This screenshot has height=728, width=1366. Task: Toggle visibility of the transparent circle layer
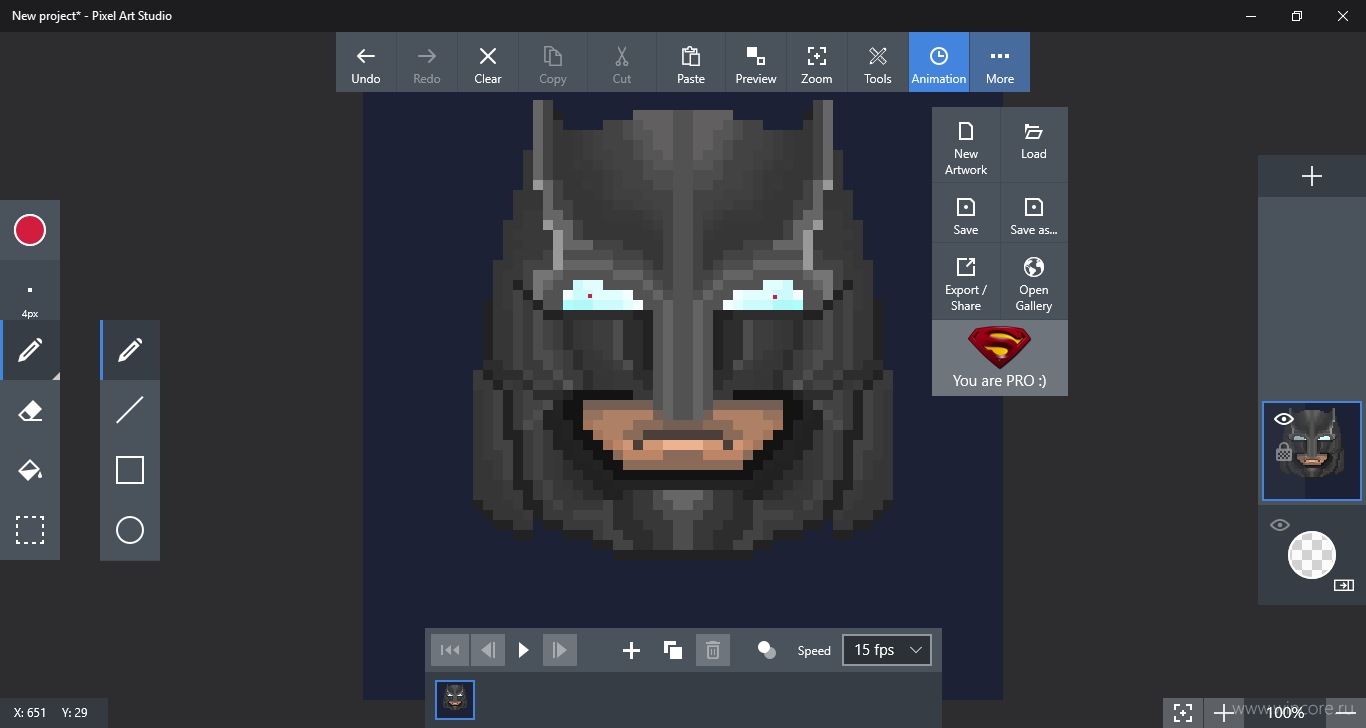tap(1280, 525)
